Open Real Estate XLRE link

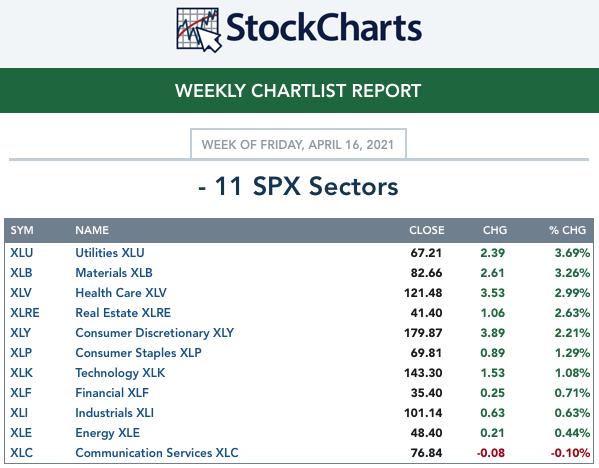tap(123, 313)
